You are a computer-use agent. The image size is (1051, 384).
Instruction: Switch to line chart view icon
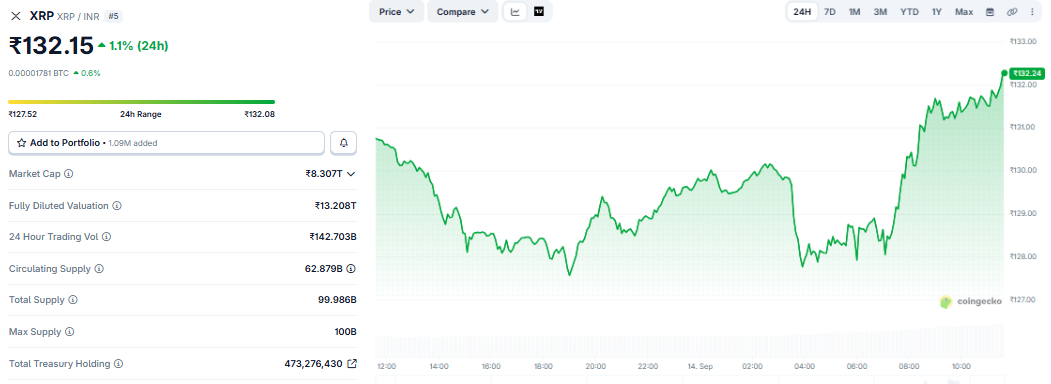(515, 11)
